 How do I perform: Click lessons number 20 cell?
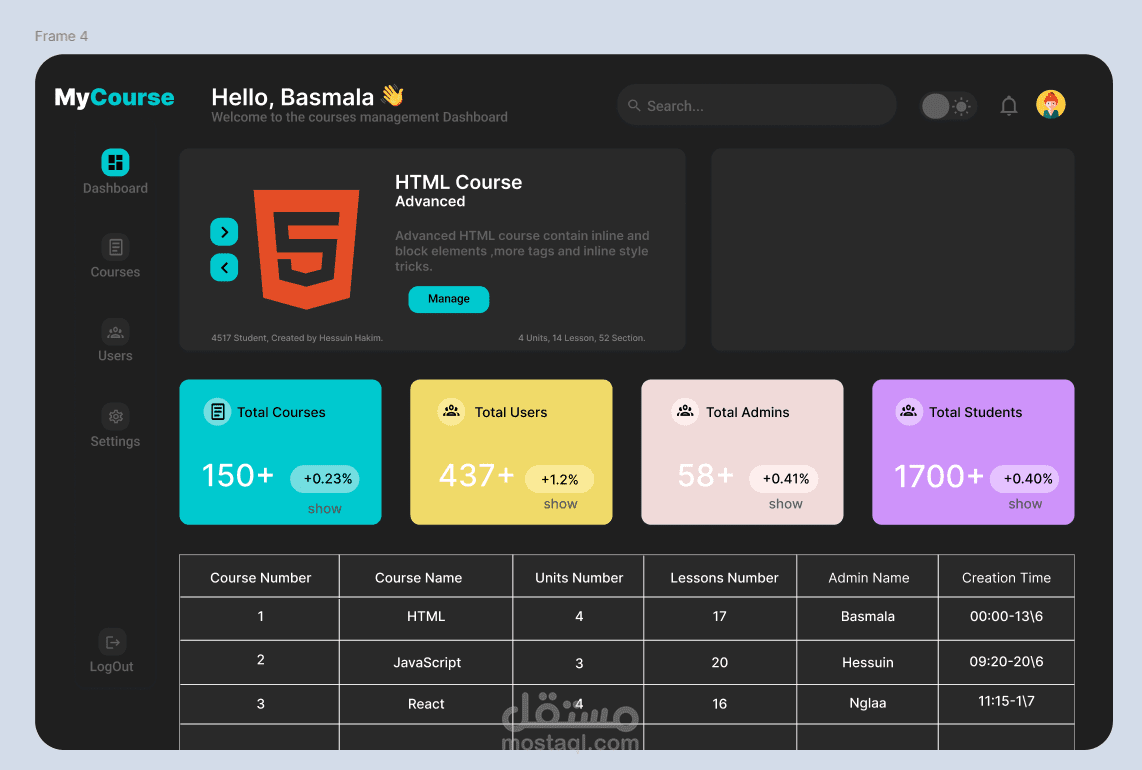720,662
